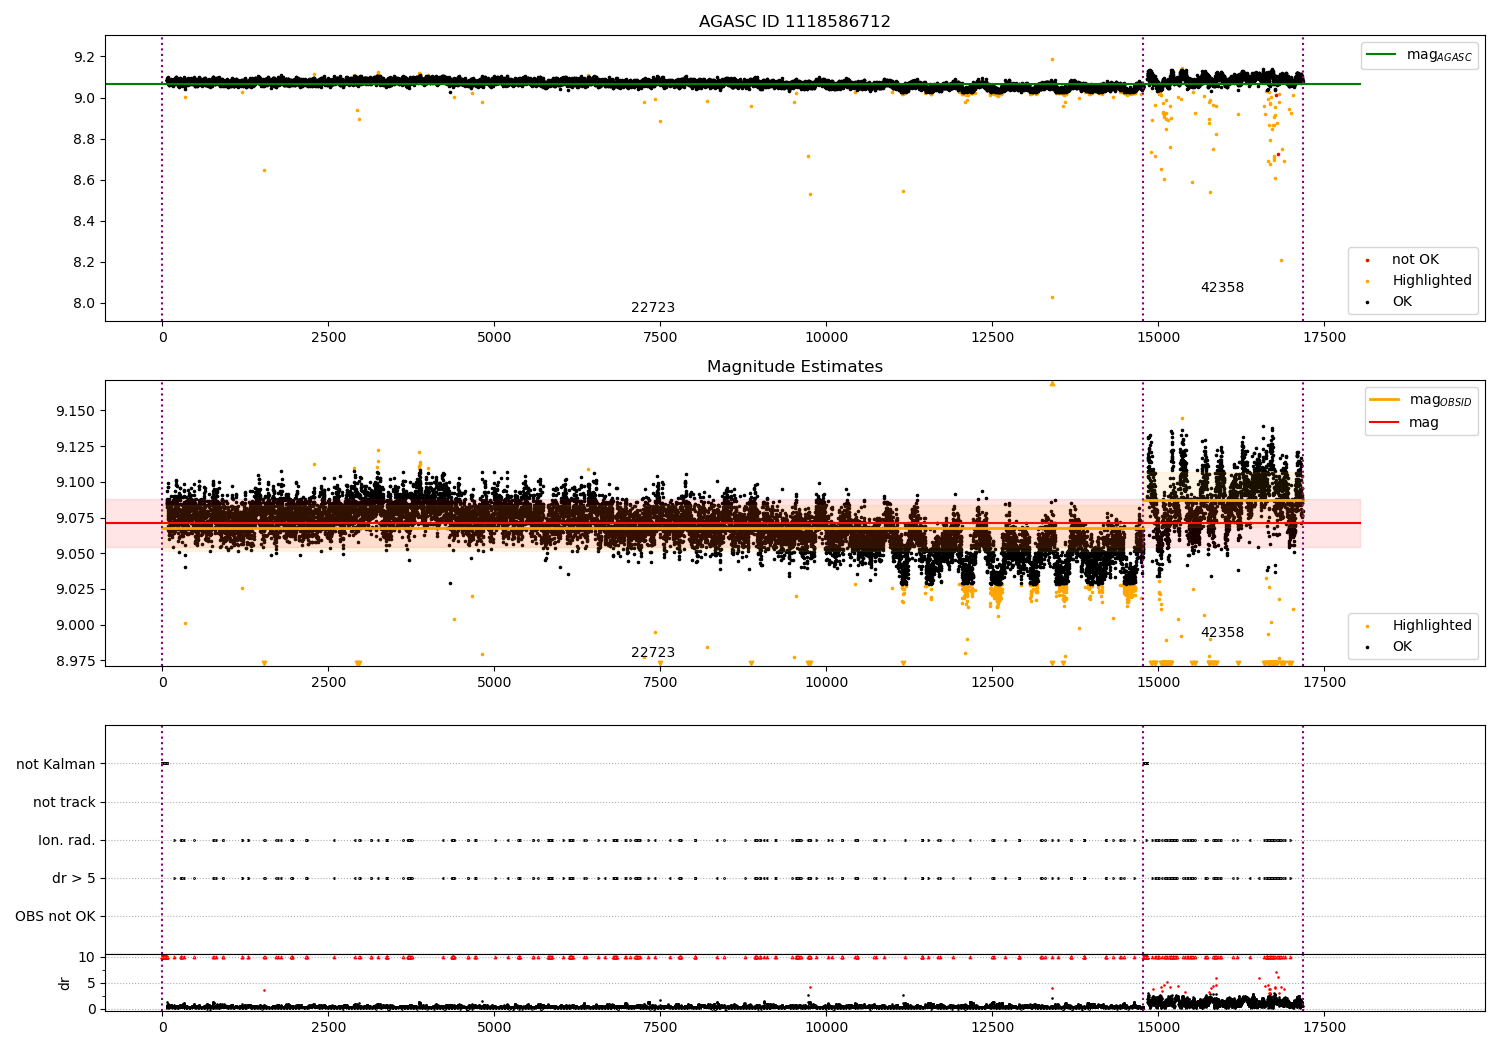Click the 'dr' axis label
Viewport: 1500px width, 1050px height.
coord(65,983)
